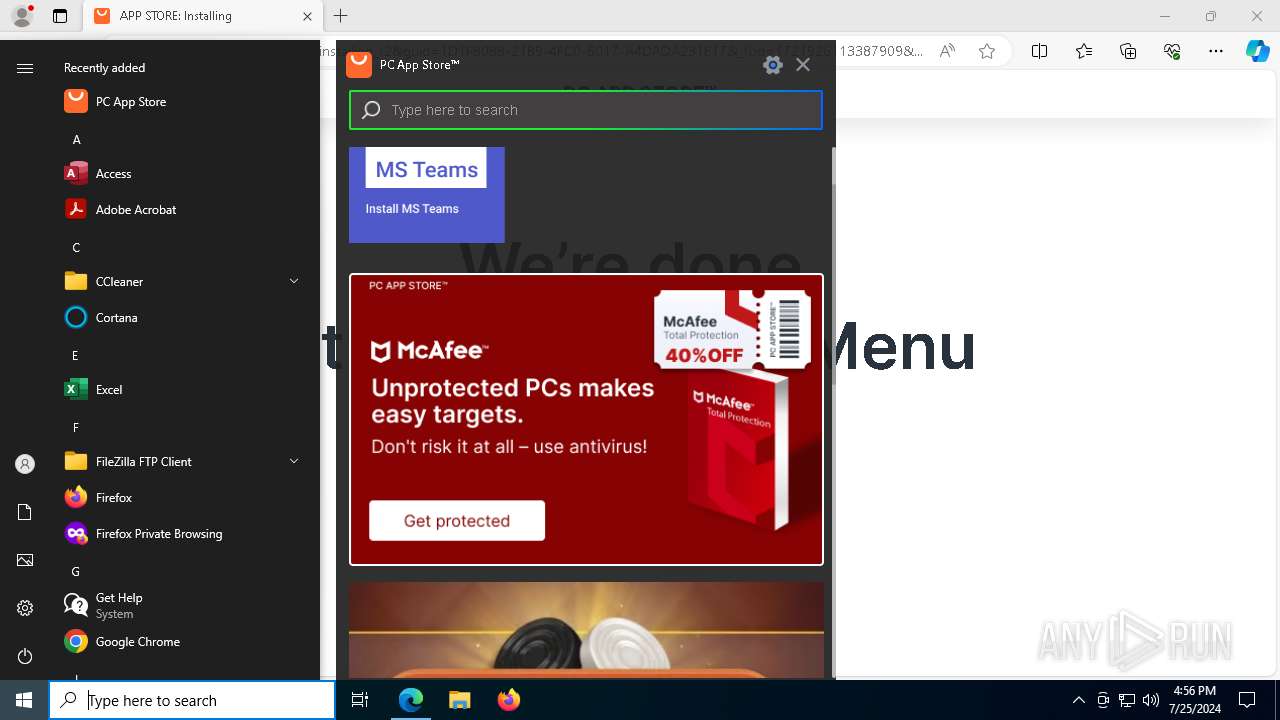
Task: Open Edge Settings and more menu
Action: pyautogui.click(x=1216, y=51)
